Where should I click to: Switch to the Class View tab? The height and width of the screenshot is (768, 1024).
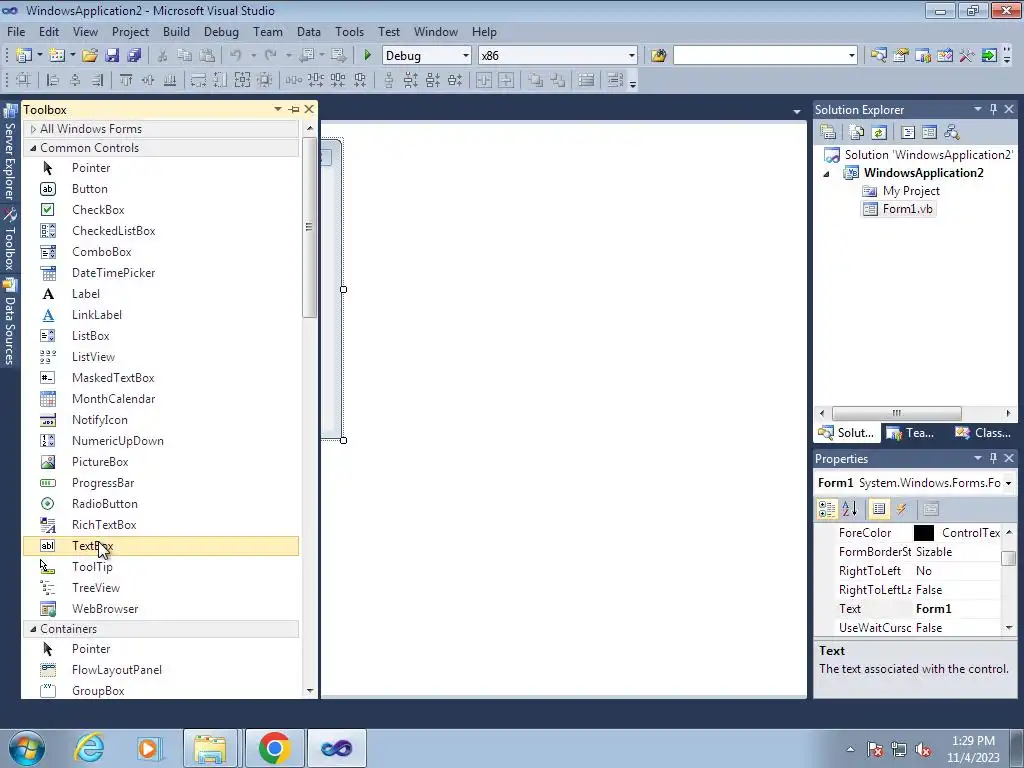[x=983, y=433]
